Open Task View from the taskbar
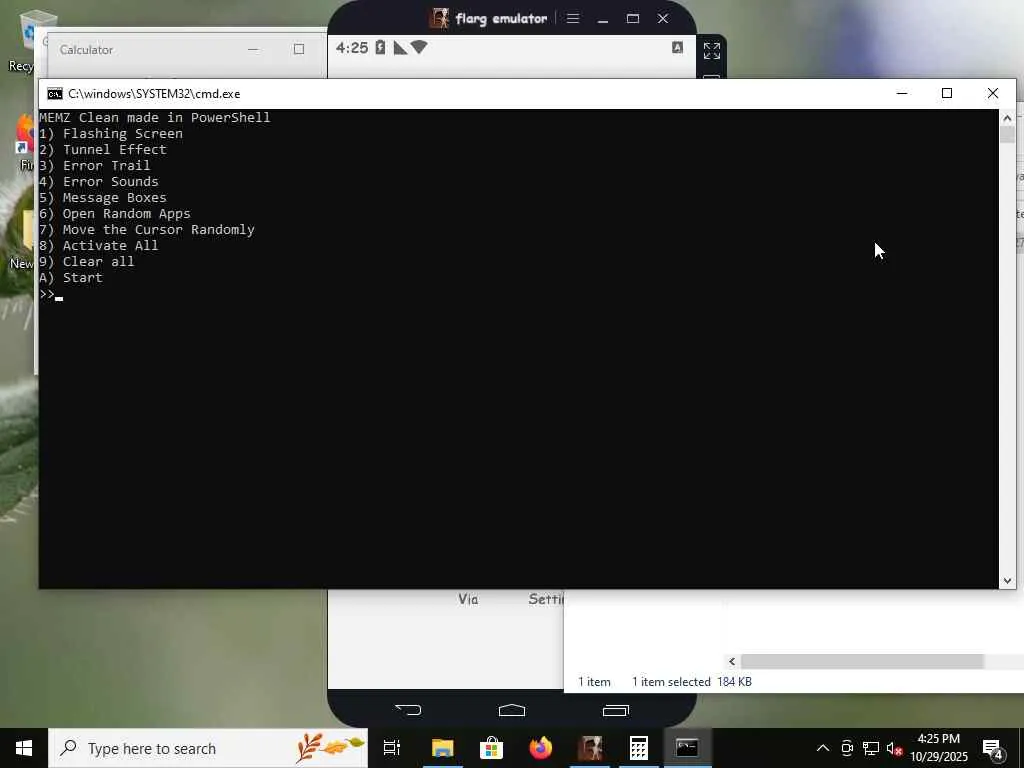This screenshot has height=768, width=1024. (x=392, y=748)
